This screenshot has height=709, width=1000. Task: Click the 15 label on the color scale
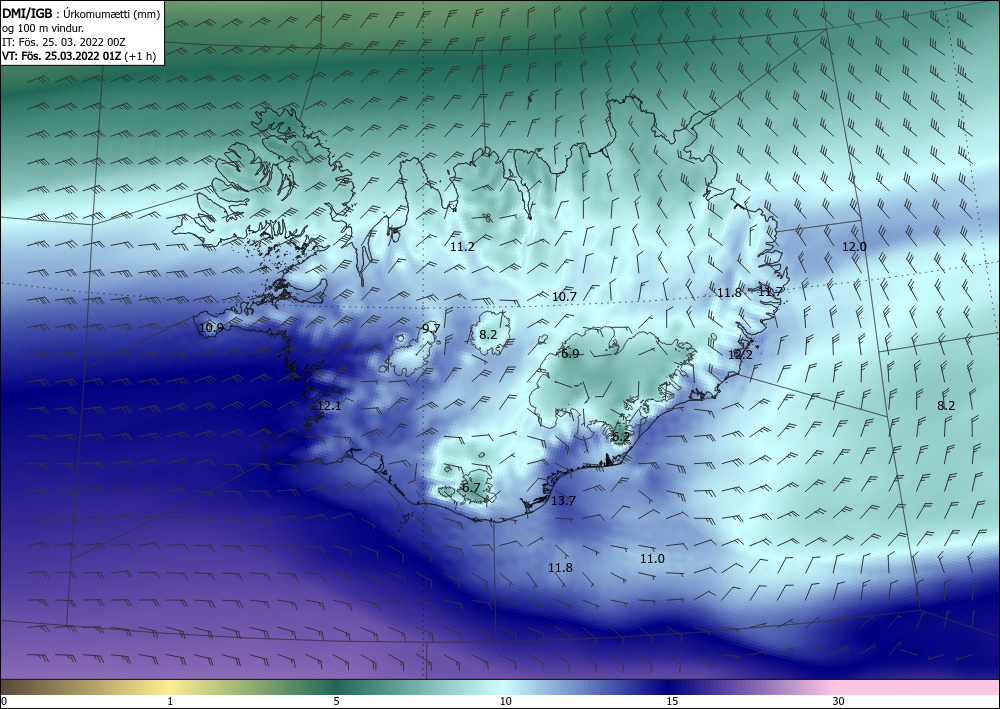(672, 701)
